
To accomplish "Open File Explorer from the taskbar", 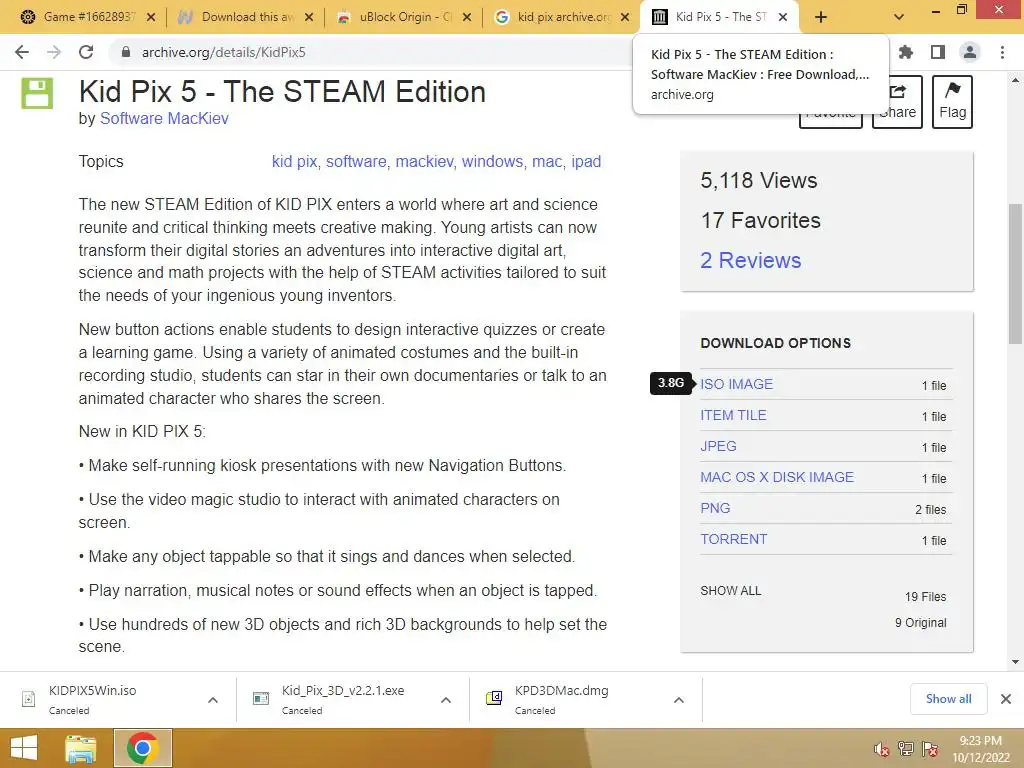I will pos(81,748).
